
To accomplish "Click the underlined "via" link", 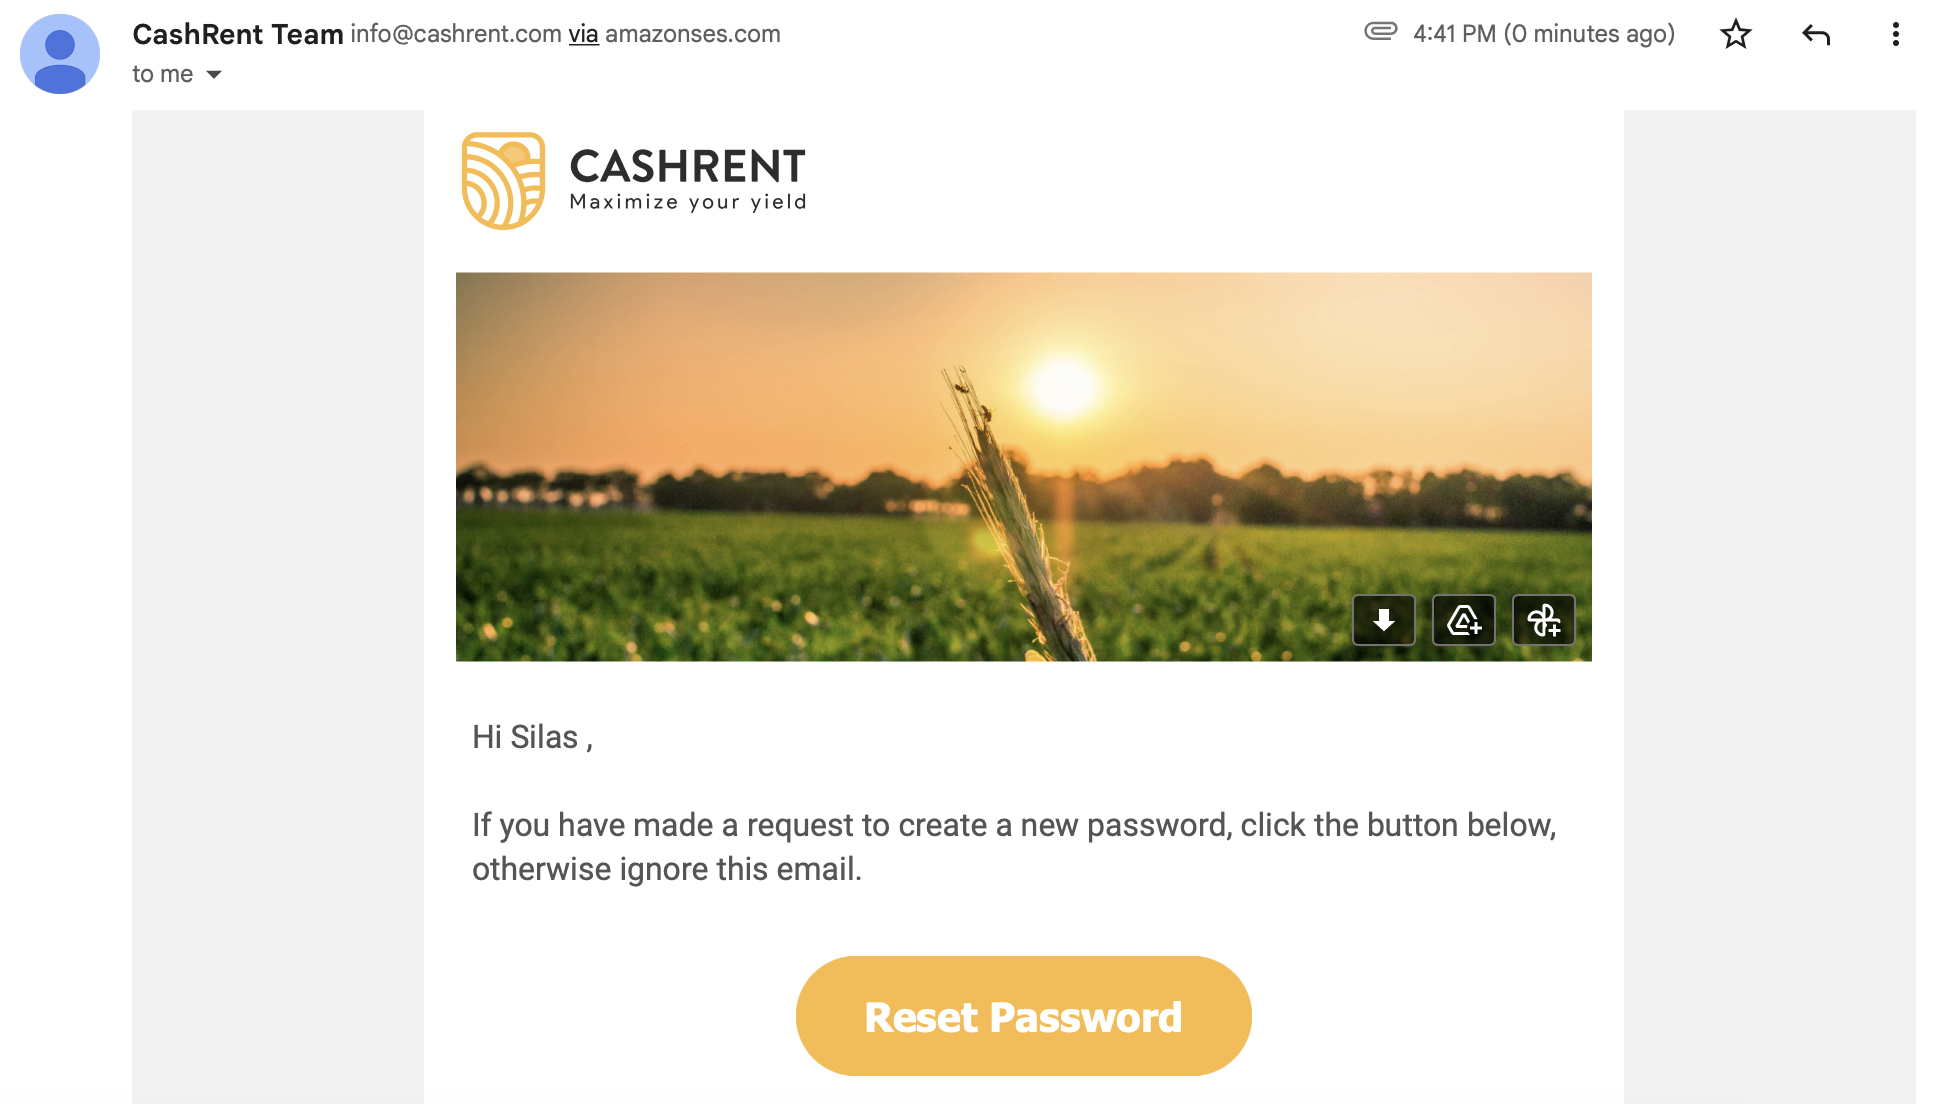I will [x=583, y=34].
